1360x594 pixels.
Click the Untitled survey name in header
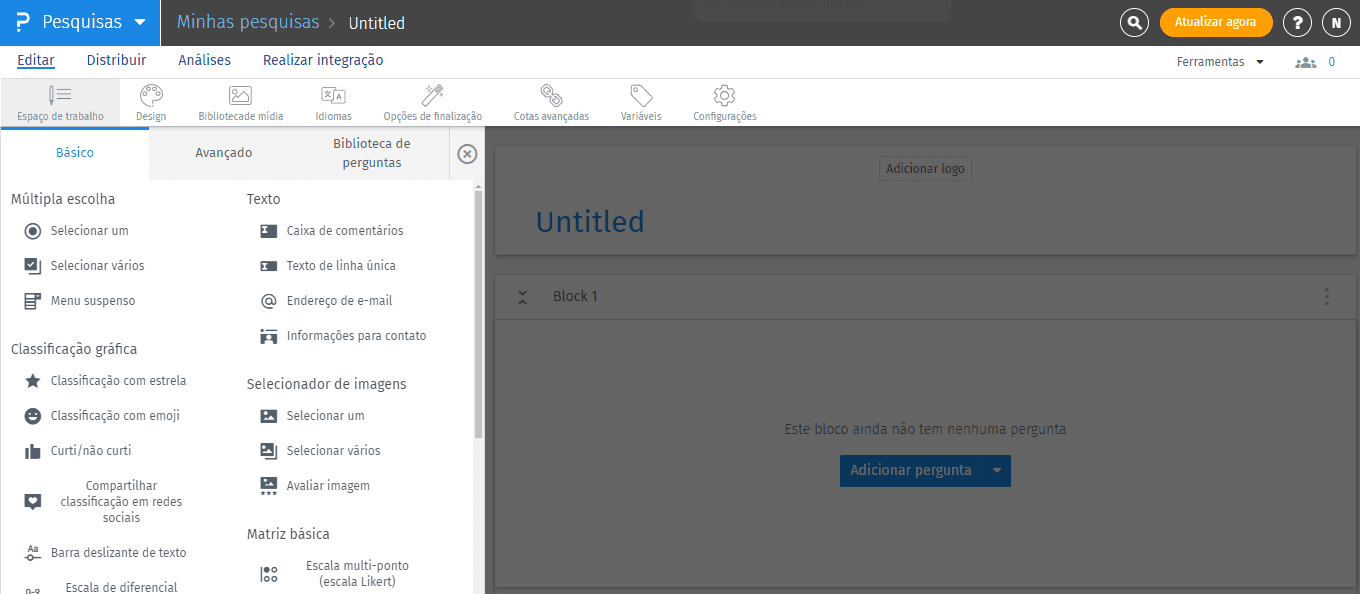pos(377,23)
